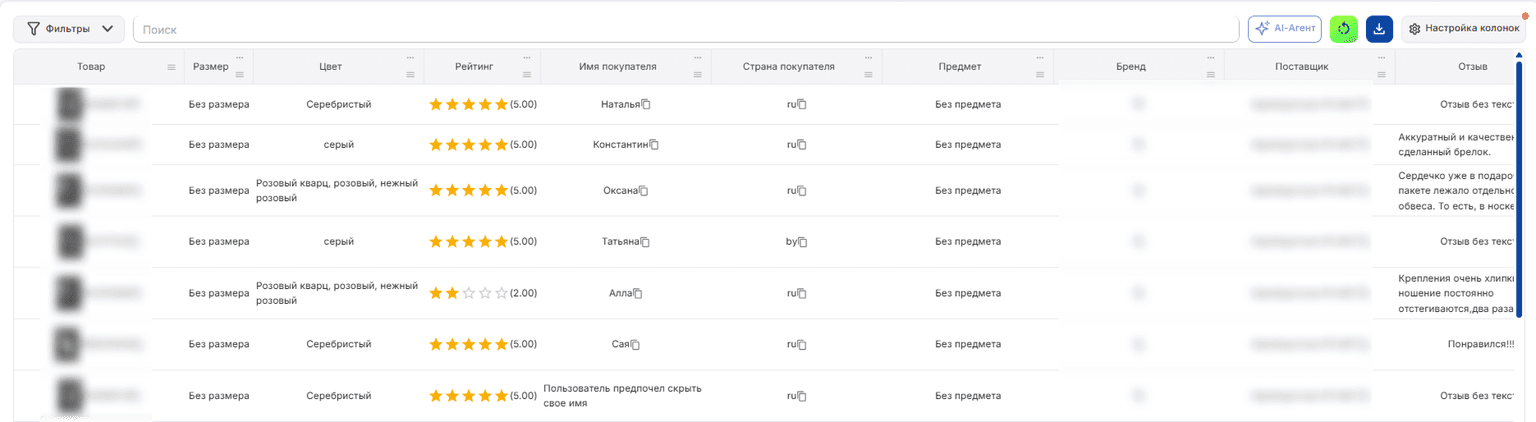Click the green refresh icon button
Screen dimensions: 1536x422
1344,29
